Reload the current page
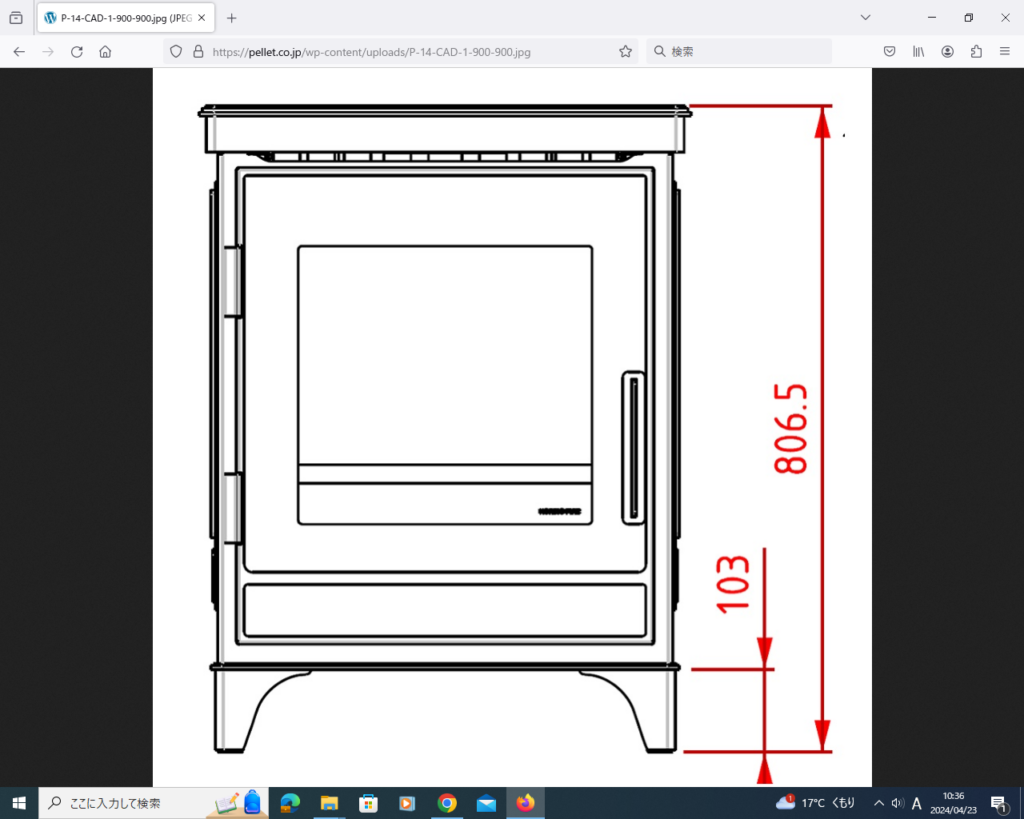This screenshot has height=819, width=1024. [x=76, y=52]
